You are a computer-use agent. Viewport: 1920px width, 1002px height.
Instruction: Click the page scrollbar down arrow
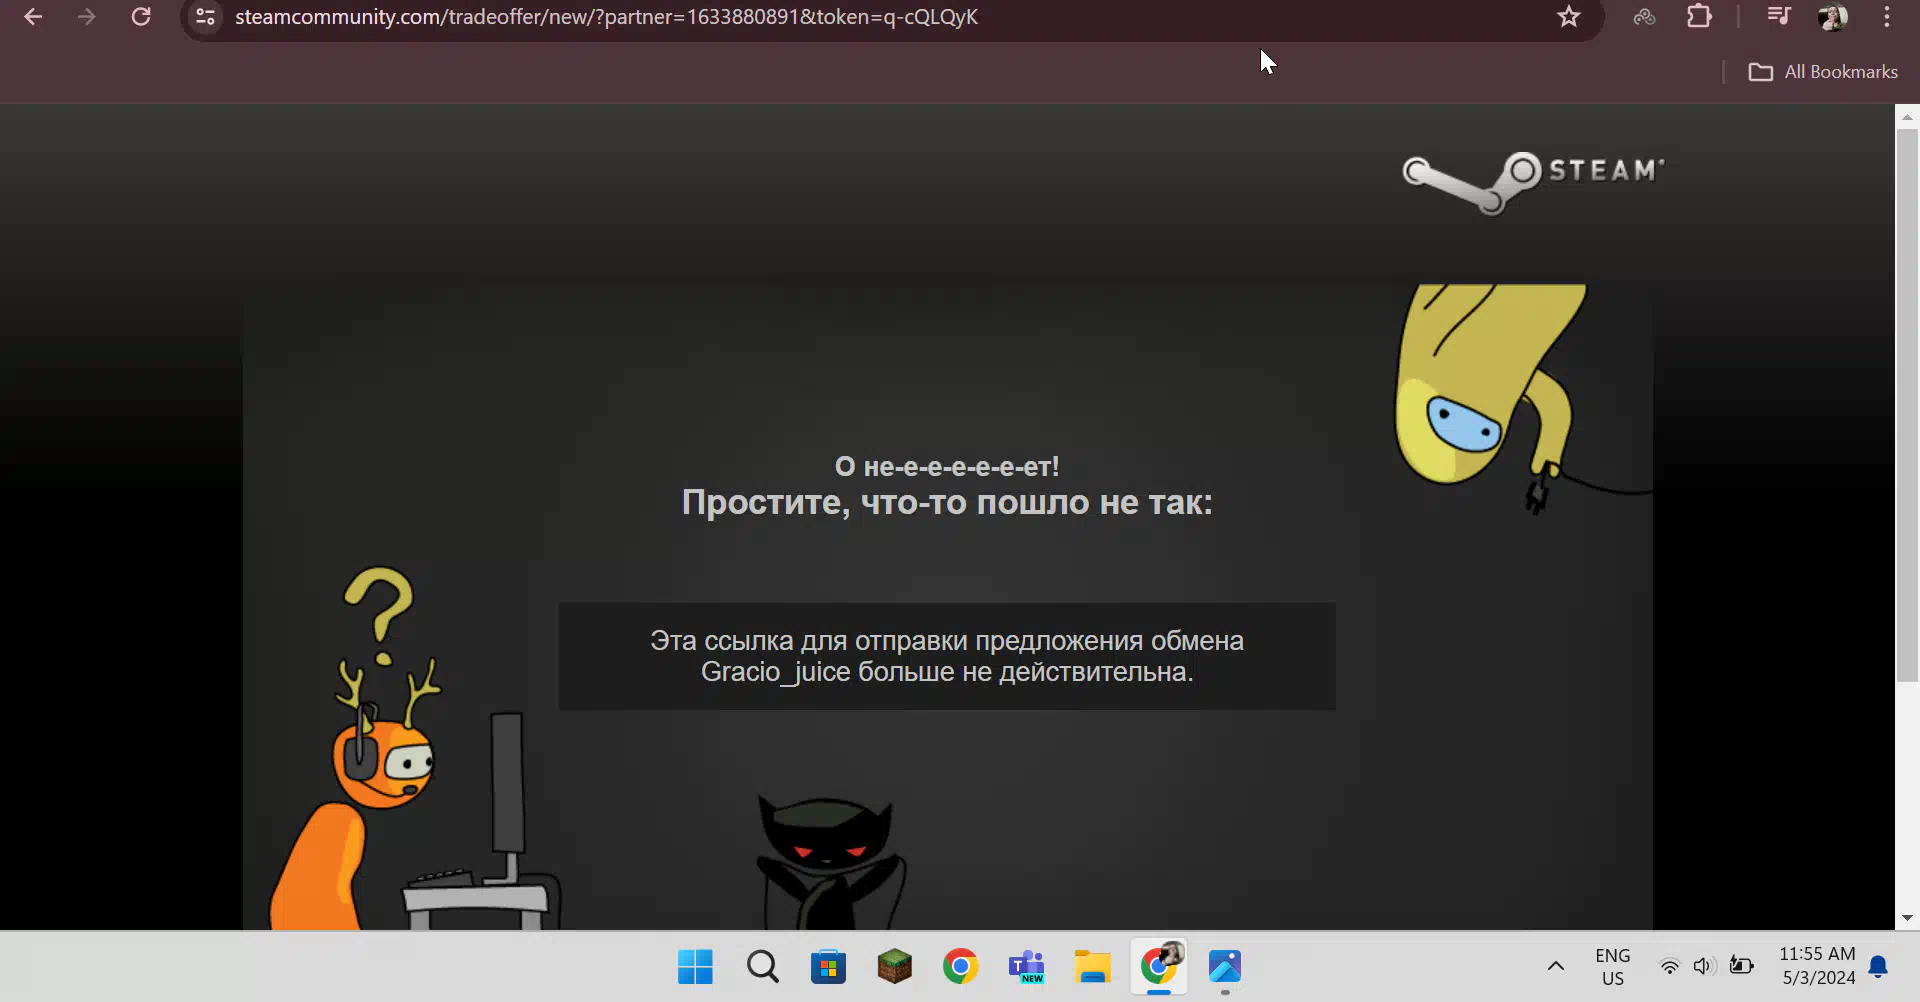coord(1907,917)
